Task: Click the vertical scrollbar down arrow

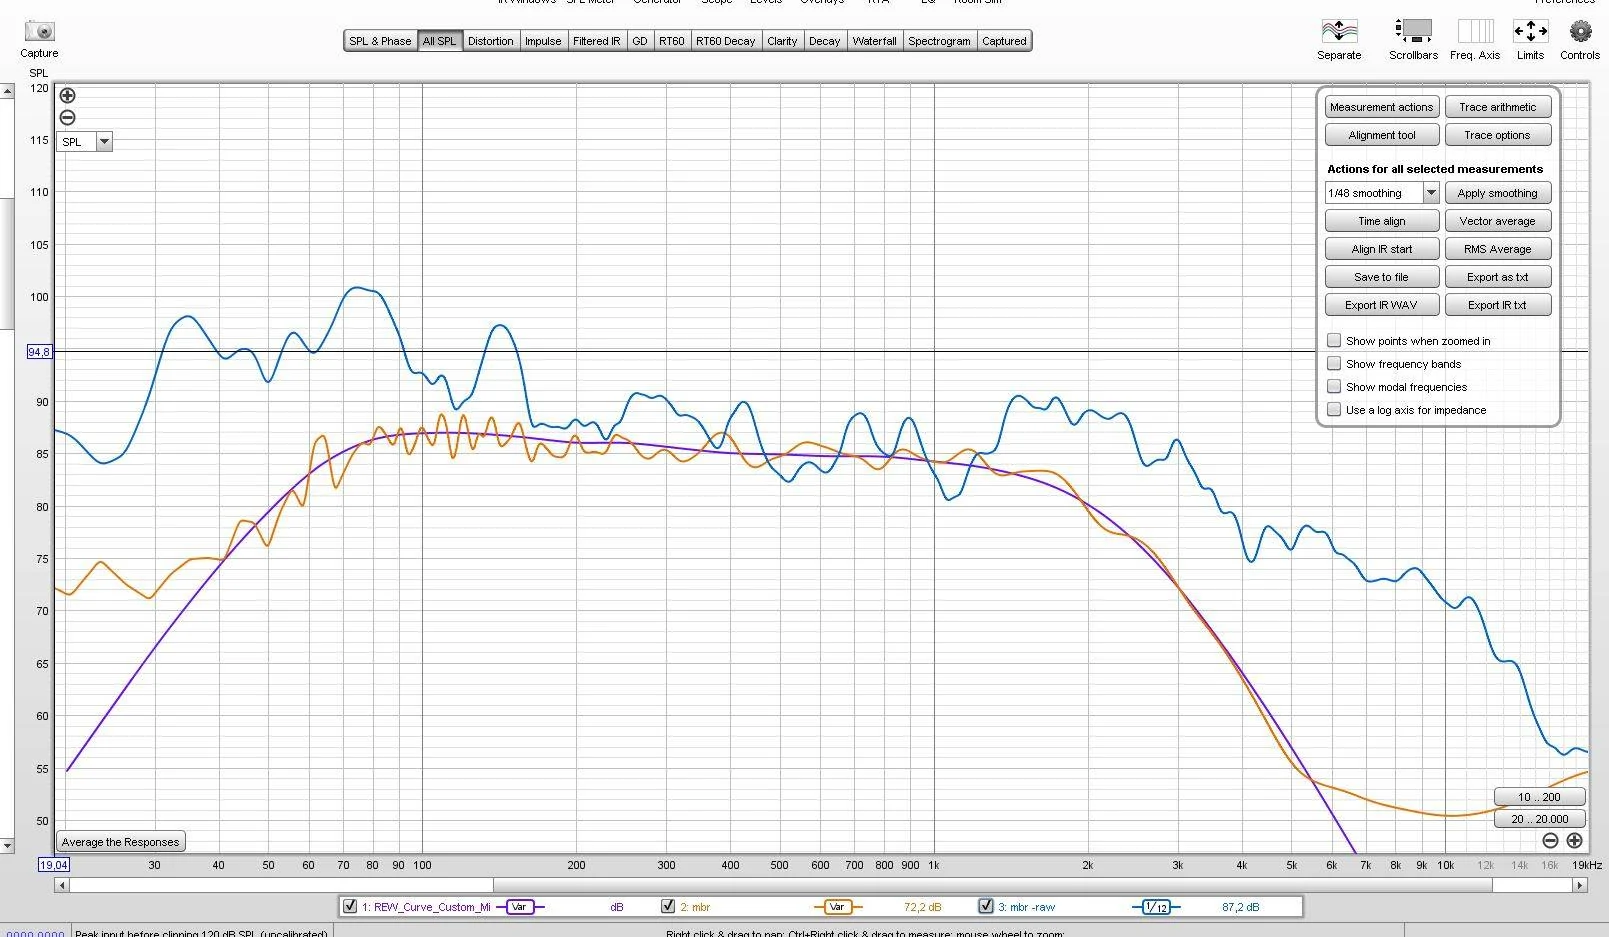Action: pos(7,846)
